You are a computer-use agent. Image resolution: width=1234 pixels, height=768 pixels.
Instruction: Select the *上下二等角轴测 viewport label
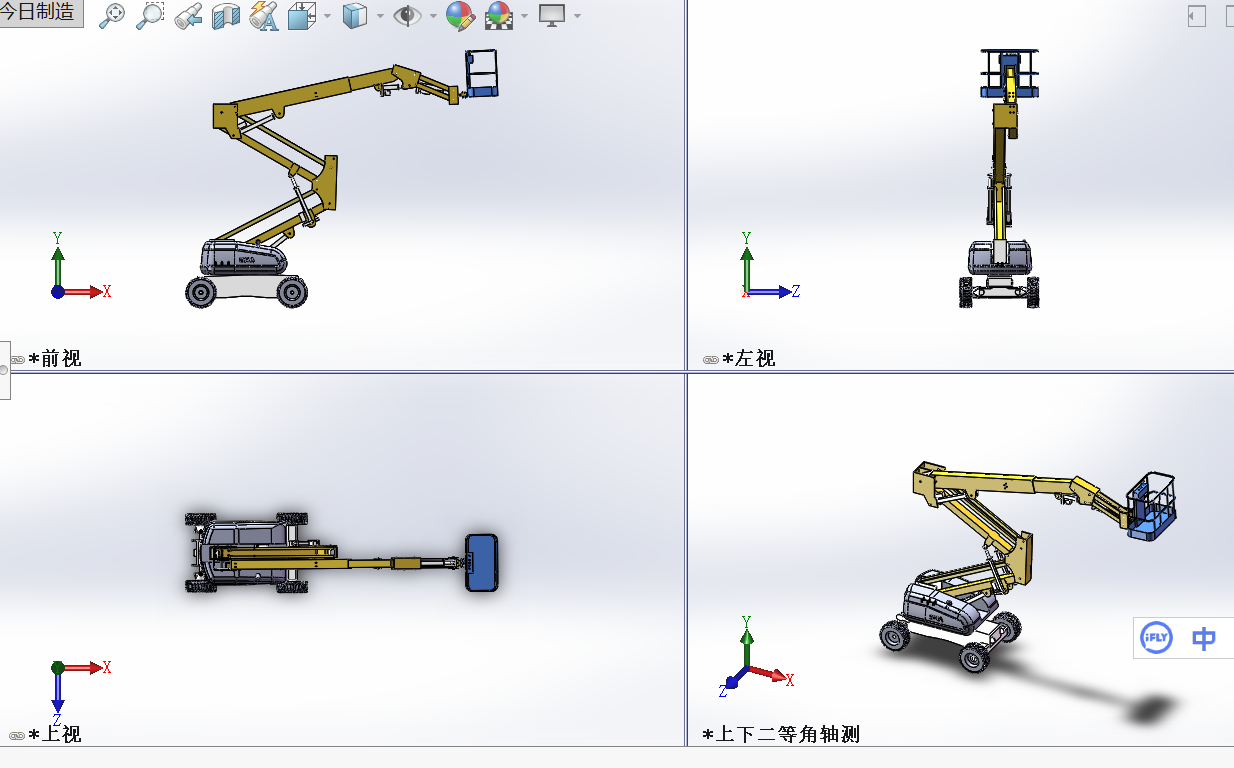(x=781, y=734)
